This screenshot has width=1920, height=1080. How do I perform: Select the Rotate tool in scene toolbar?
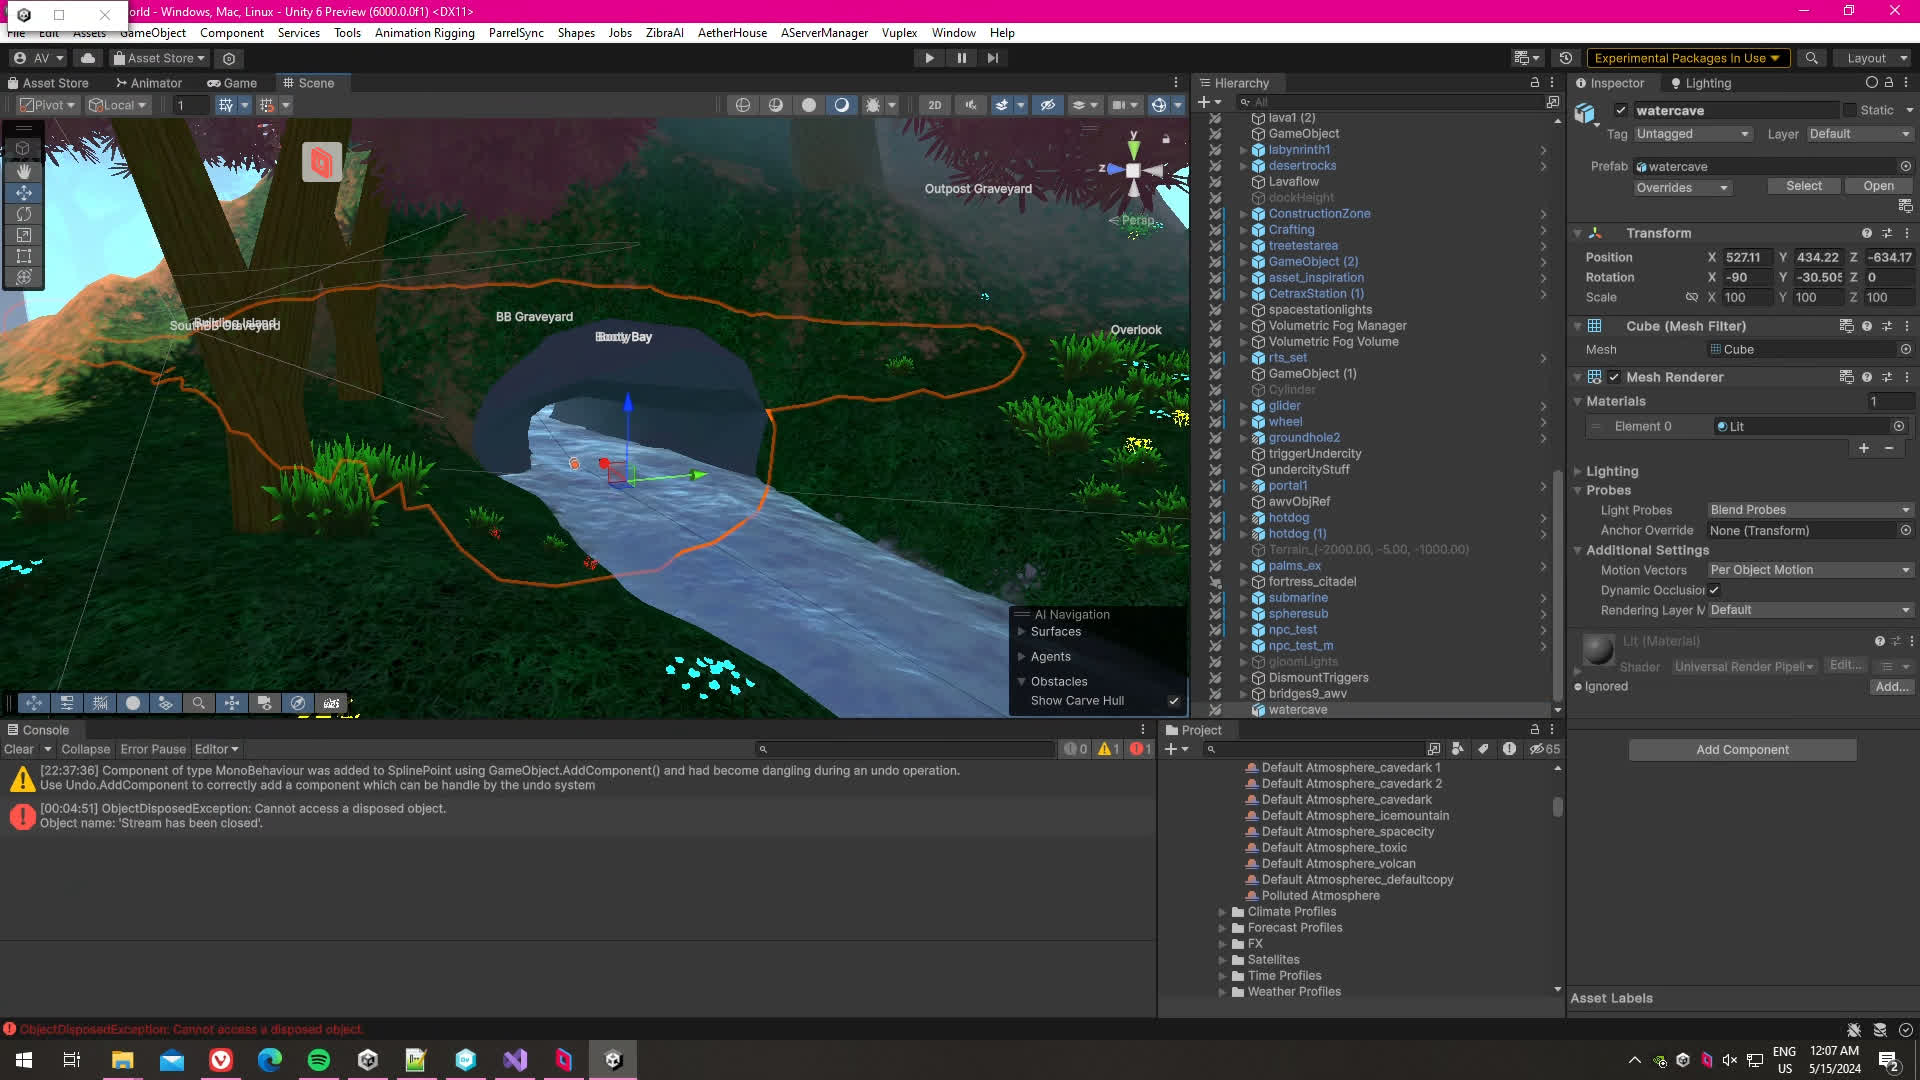coord(24,214)
